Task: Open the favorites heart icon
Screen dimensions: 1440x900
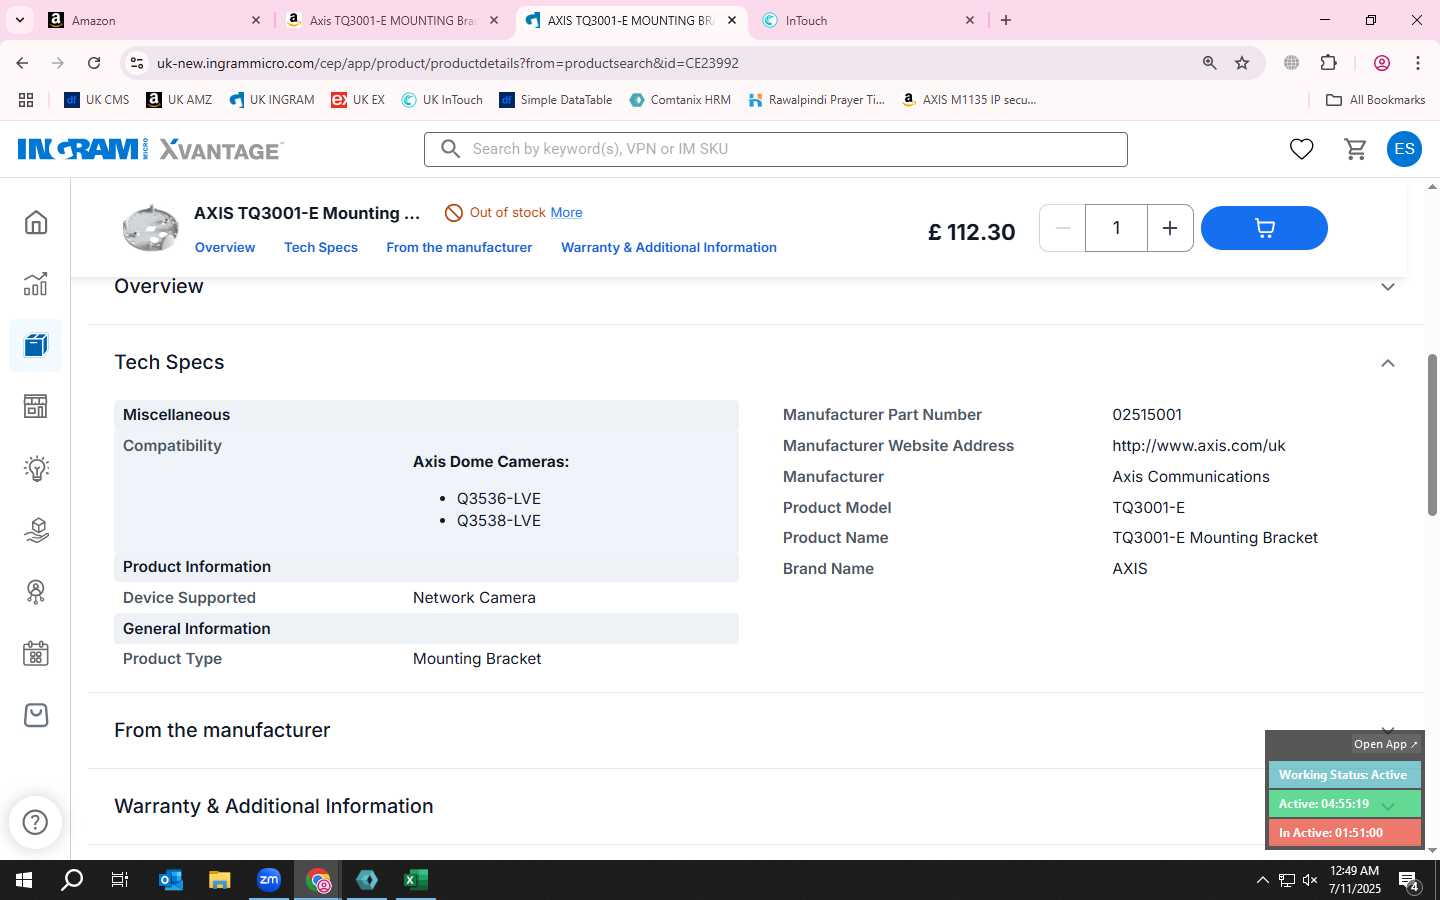Action: click(1301, 149)
